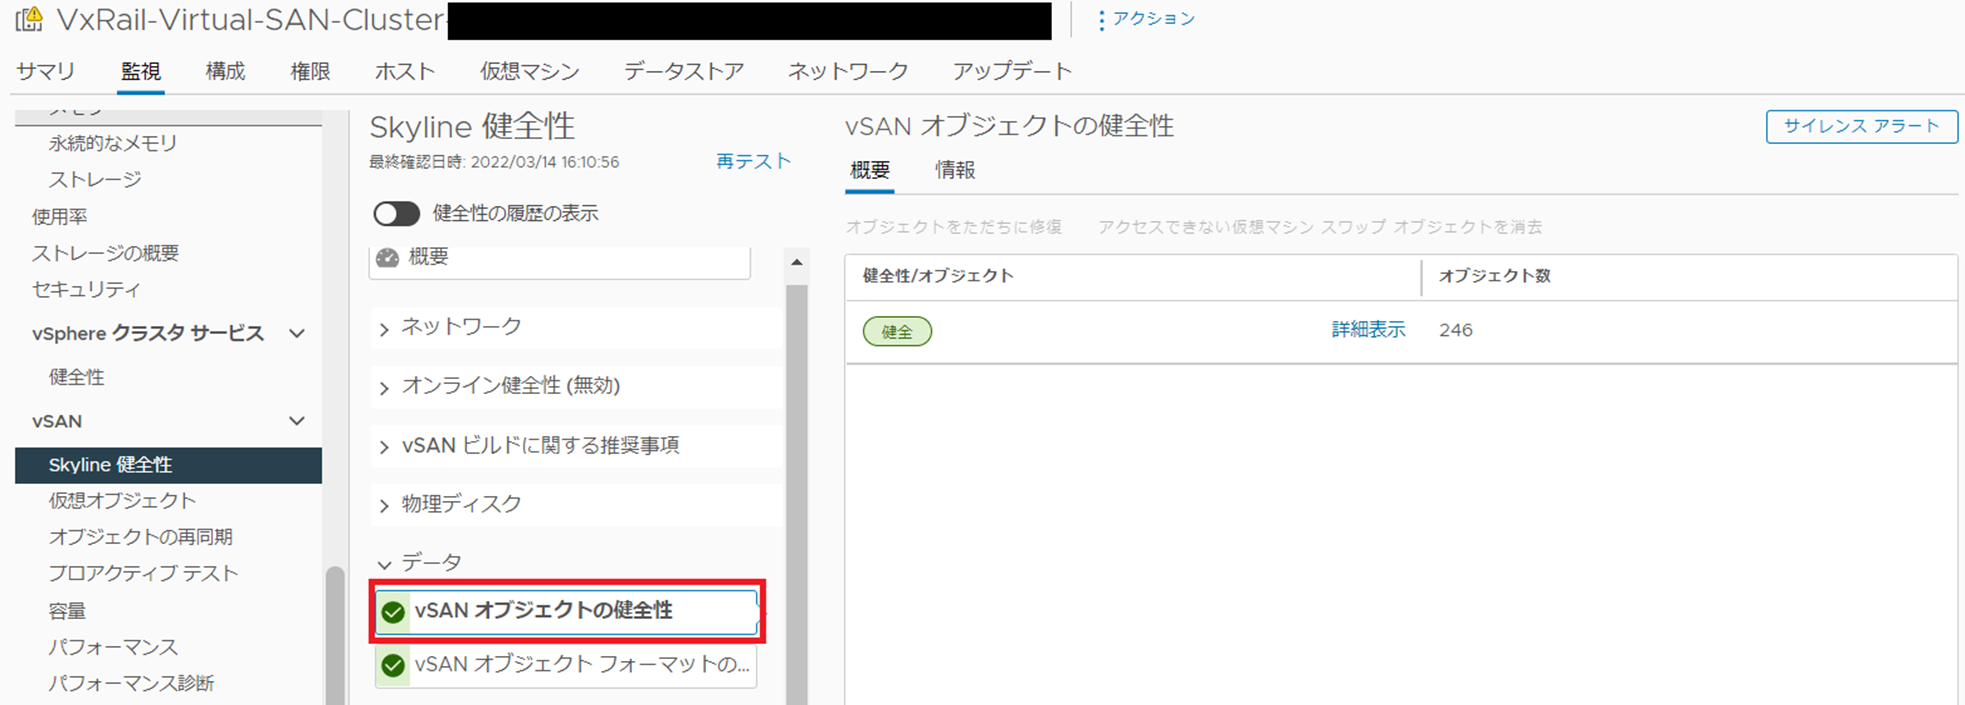Screen dimensions: 1965x705
Task: Expand the ネットワーク health category
Action: [384, 328]
